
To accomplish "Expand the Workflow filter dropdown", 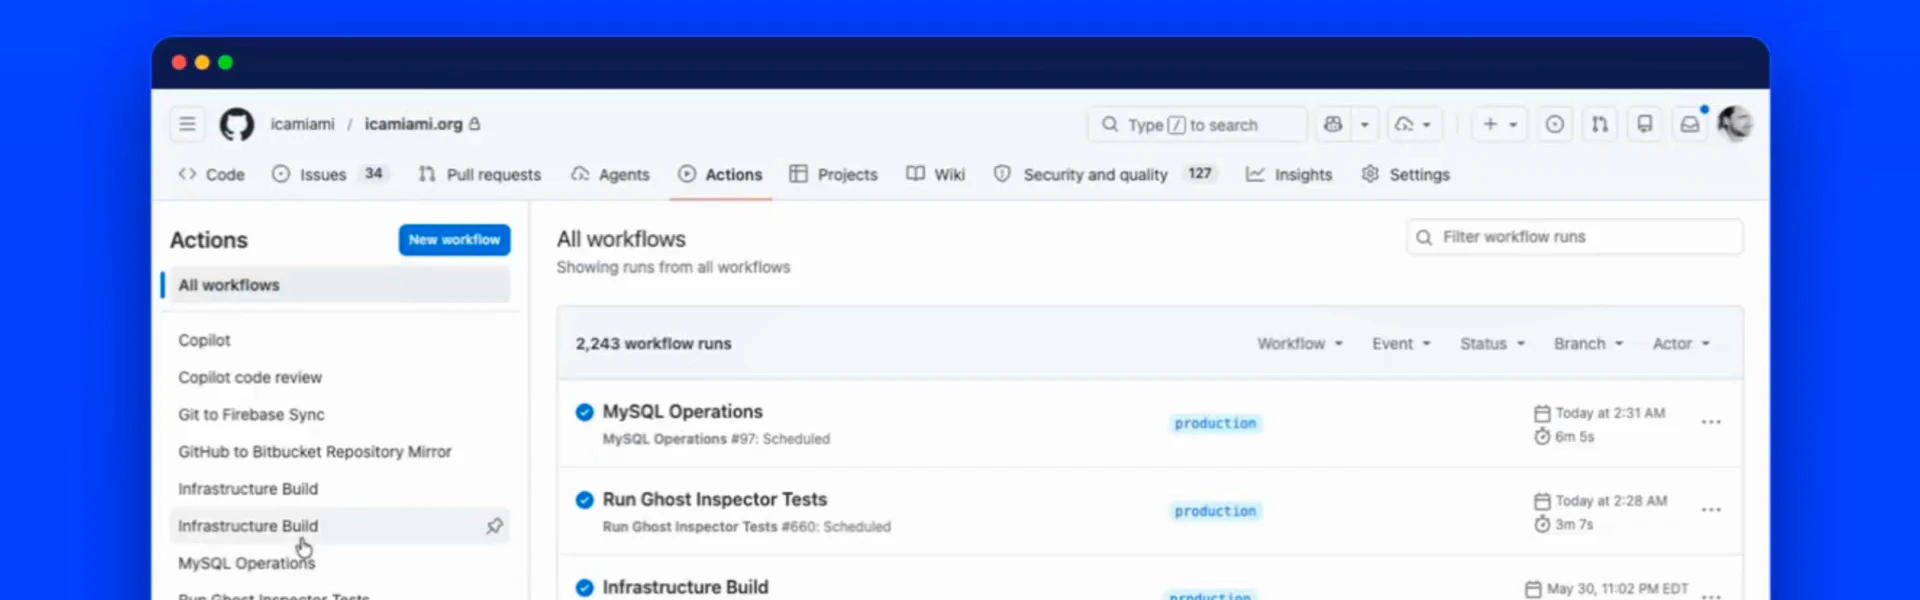I will [x=1300, y=343].
